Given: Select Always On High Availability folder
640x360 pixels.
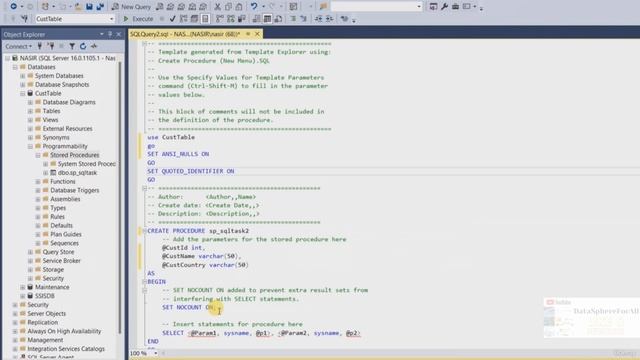Looking at the screenshot, I should [64, 331].
